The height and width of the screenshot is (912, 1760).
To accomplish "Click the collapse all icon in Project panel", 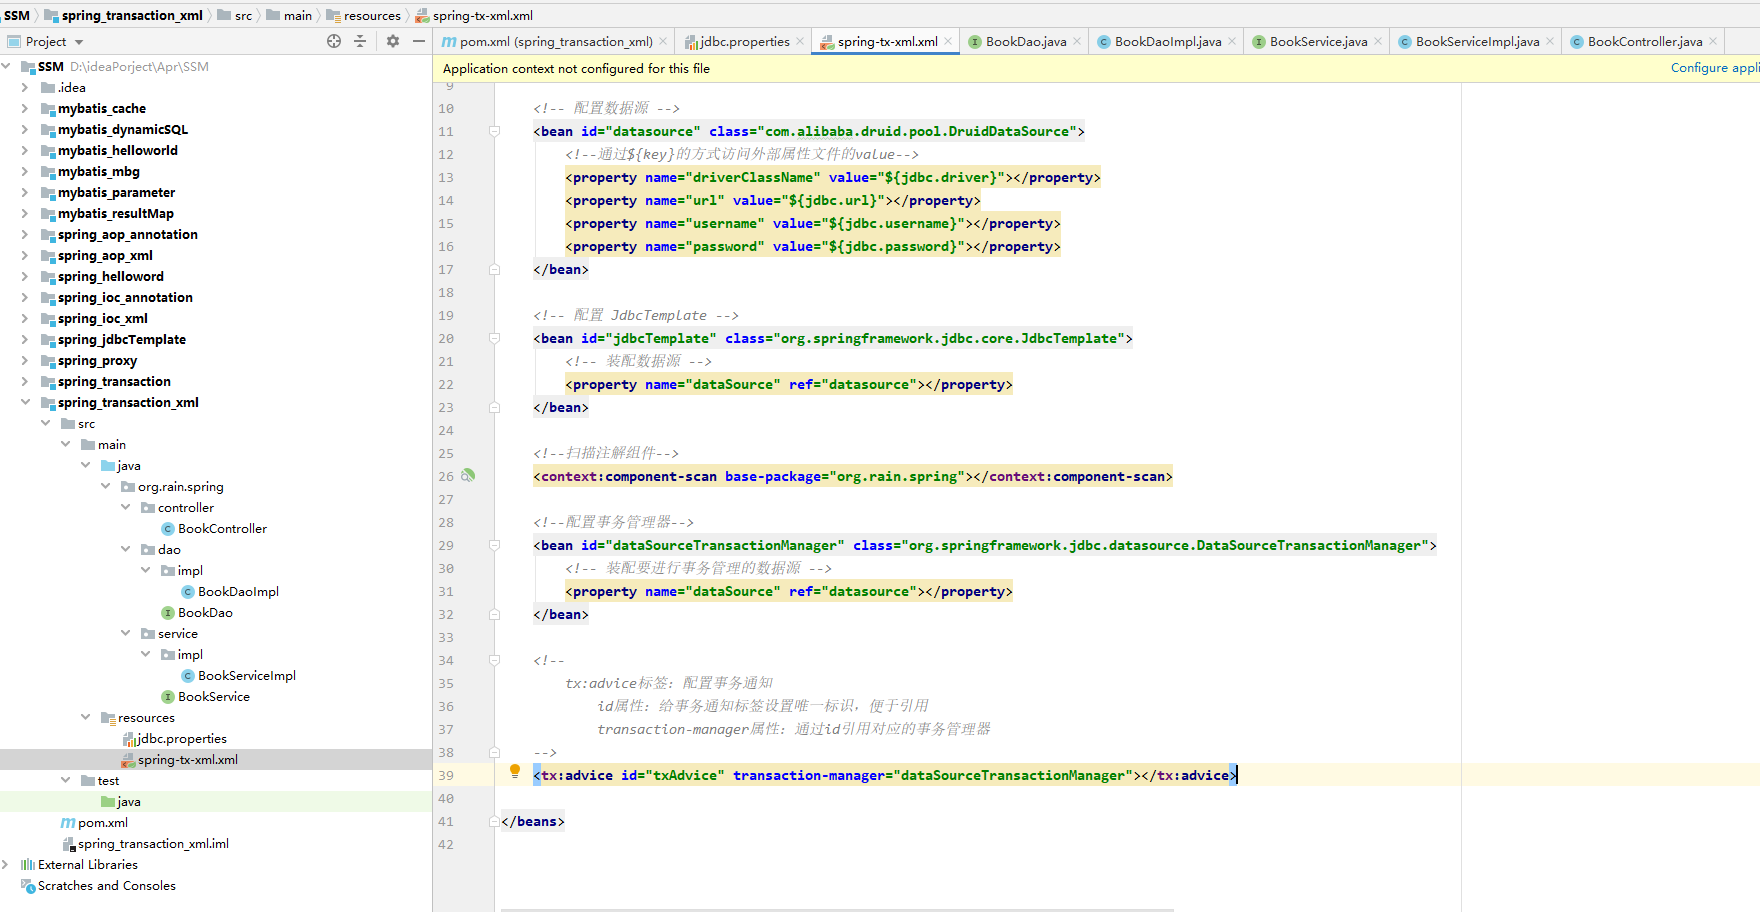I will point(360,41).
